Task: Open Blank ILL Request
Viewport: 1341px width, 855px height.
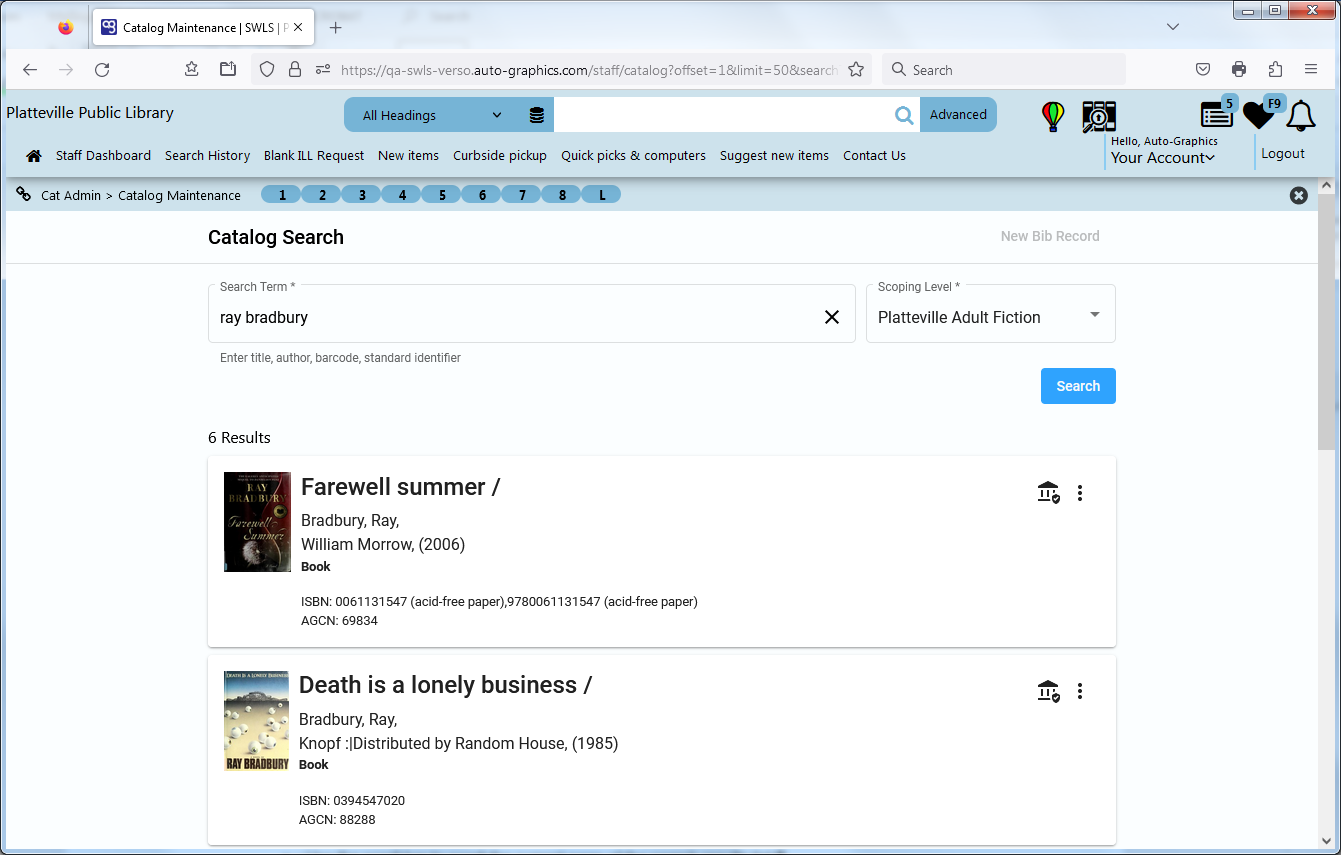Action: 314,156
